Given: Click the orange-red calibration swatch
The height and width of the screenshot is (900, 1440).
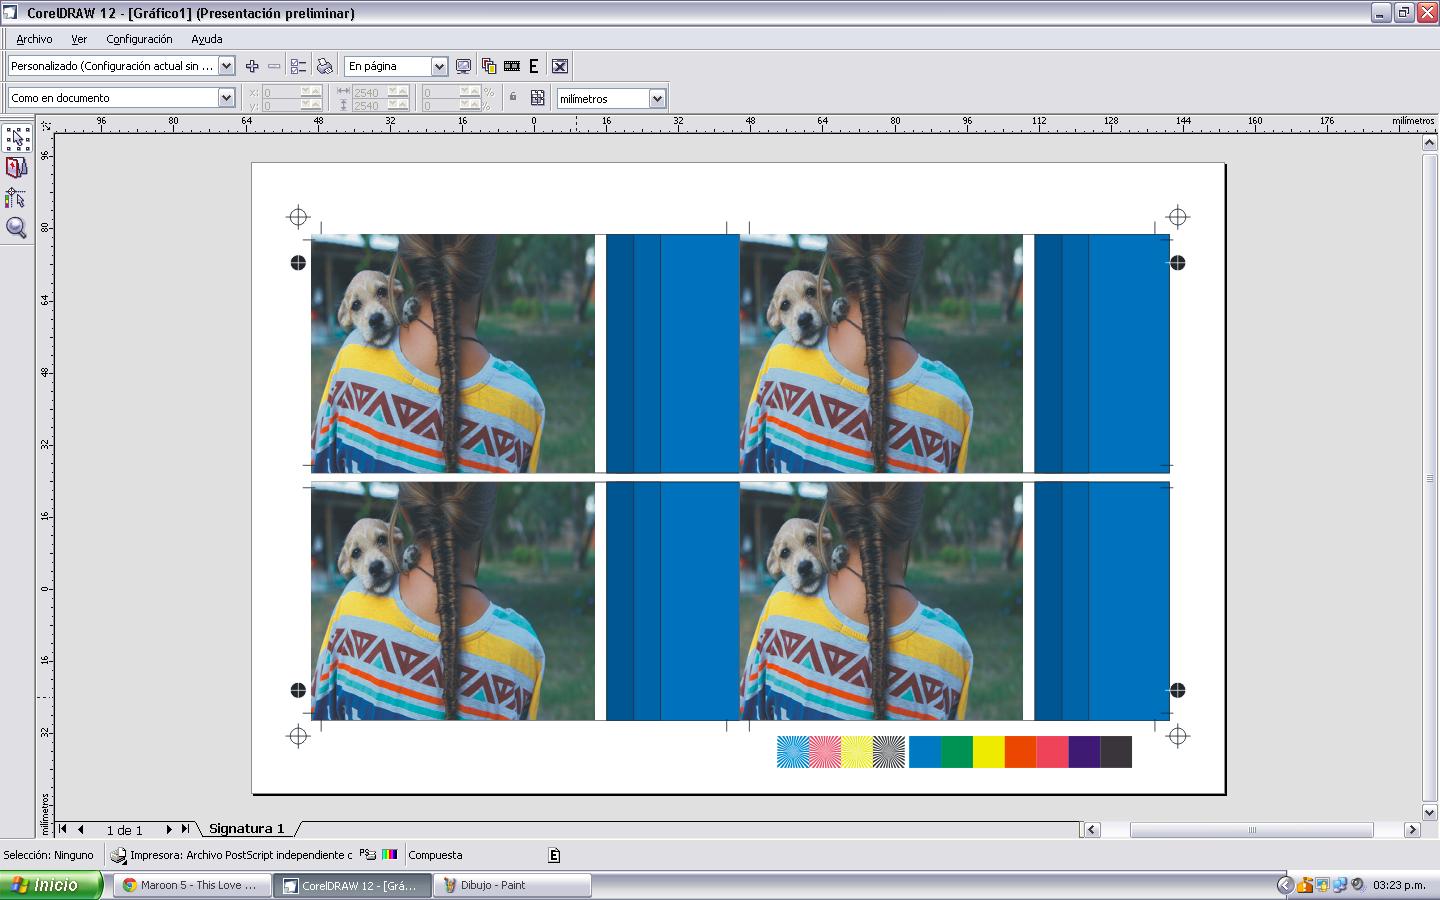Looking at the screenshot, I should (x=1021, y=752).
